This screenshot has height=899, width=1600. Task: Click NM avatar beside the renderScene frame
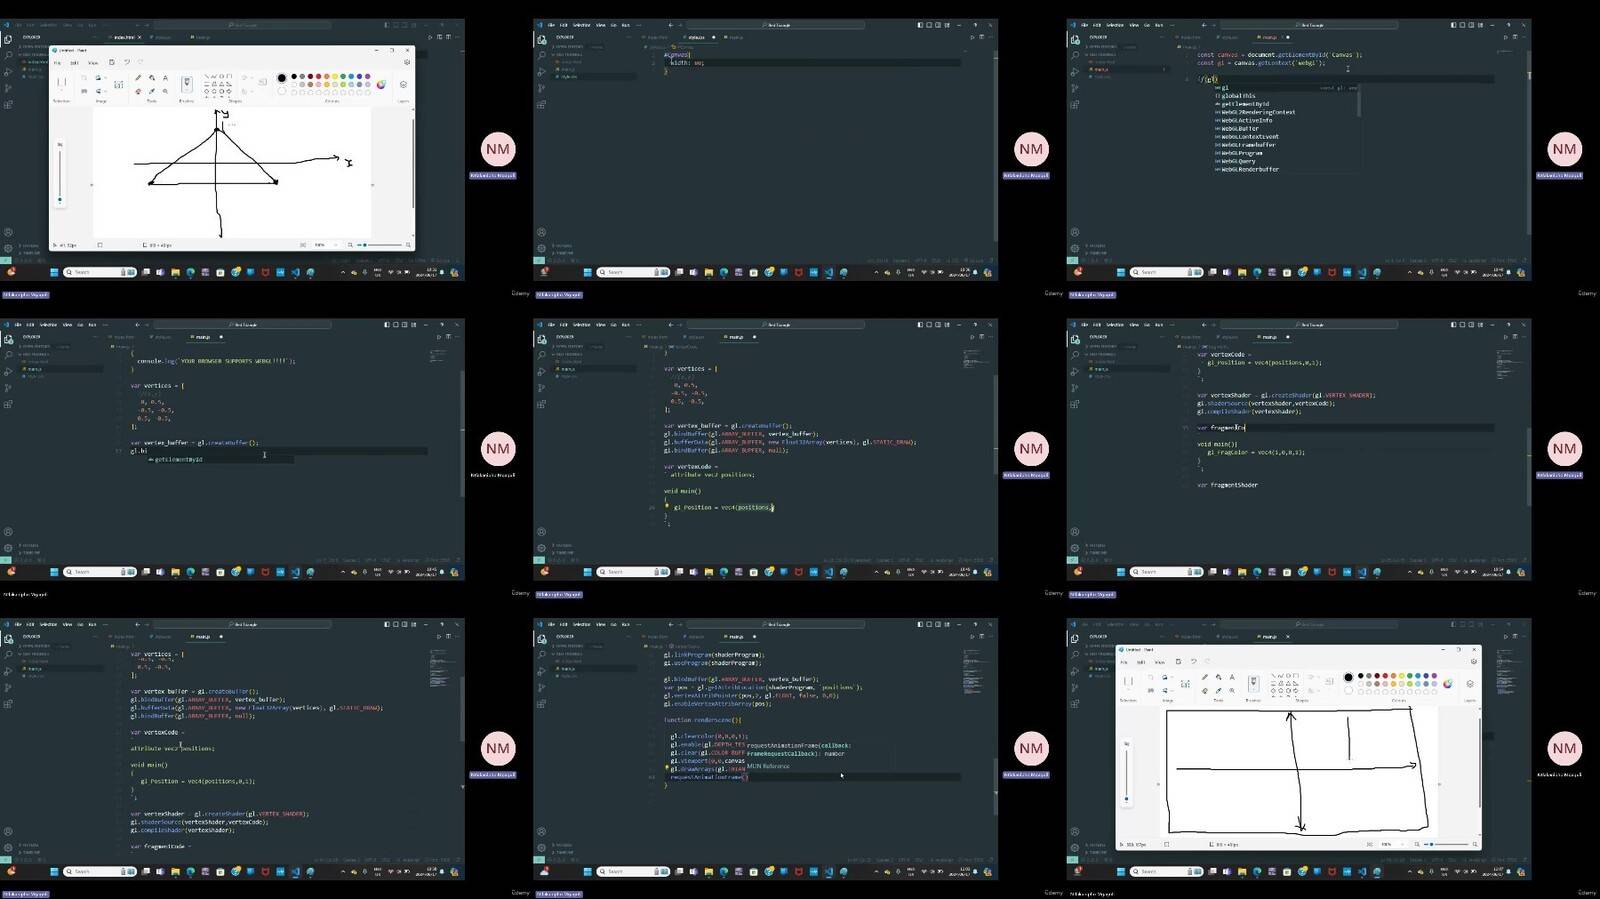[x=1031, y=748]
